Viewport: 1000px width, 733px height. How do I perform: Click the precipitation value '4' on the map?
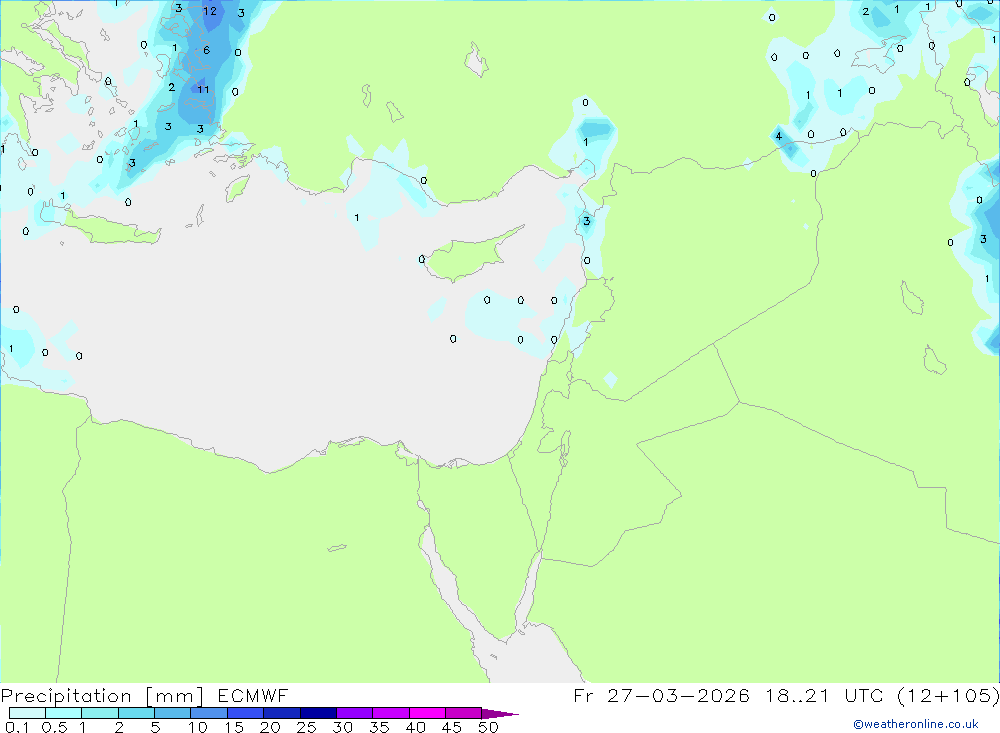click(779, 136)
